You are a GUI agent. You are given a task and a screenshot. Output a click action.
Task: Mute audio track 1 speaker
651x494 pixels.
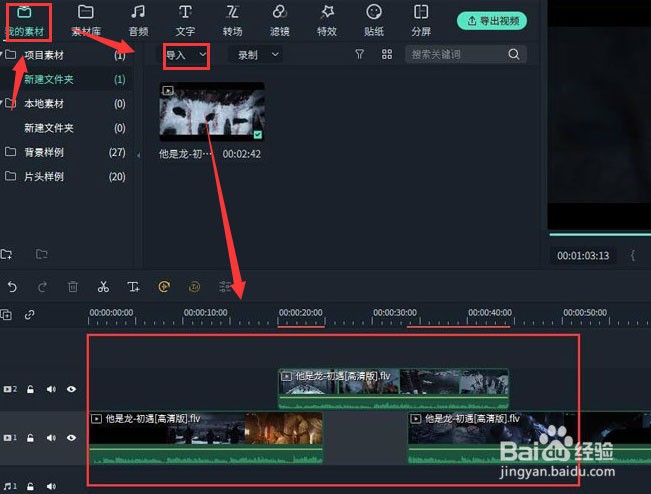click(51, 486)
